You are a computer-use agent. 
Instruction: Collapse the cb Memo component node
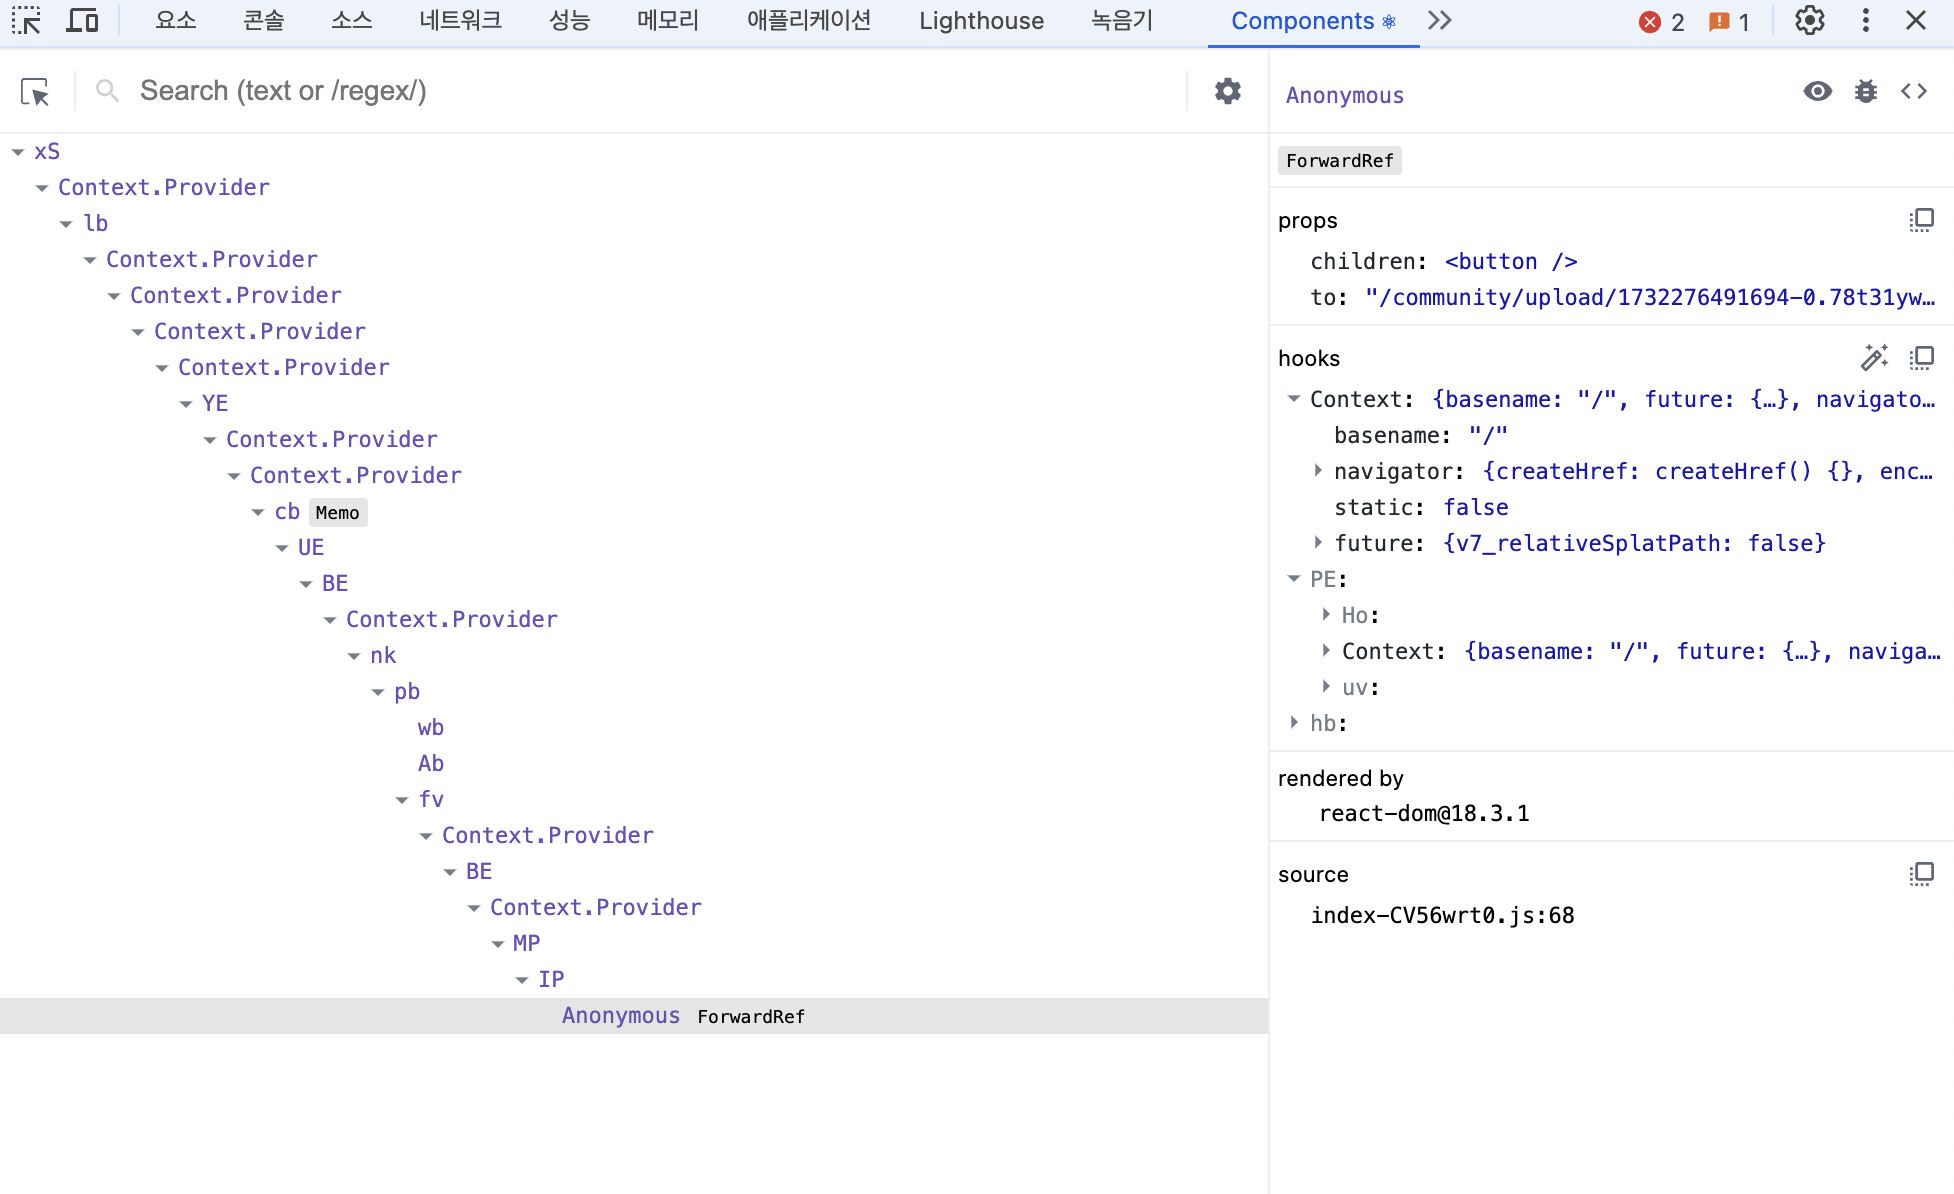click(x=258, y=512)
